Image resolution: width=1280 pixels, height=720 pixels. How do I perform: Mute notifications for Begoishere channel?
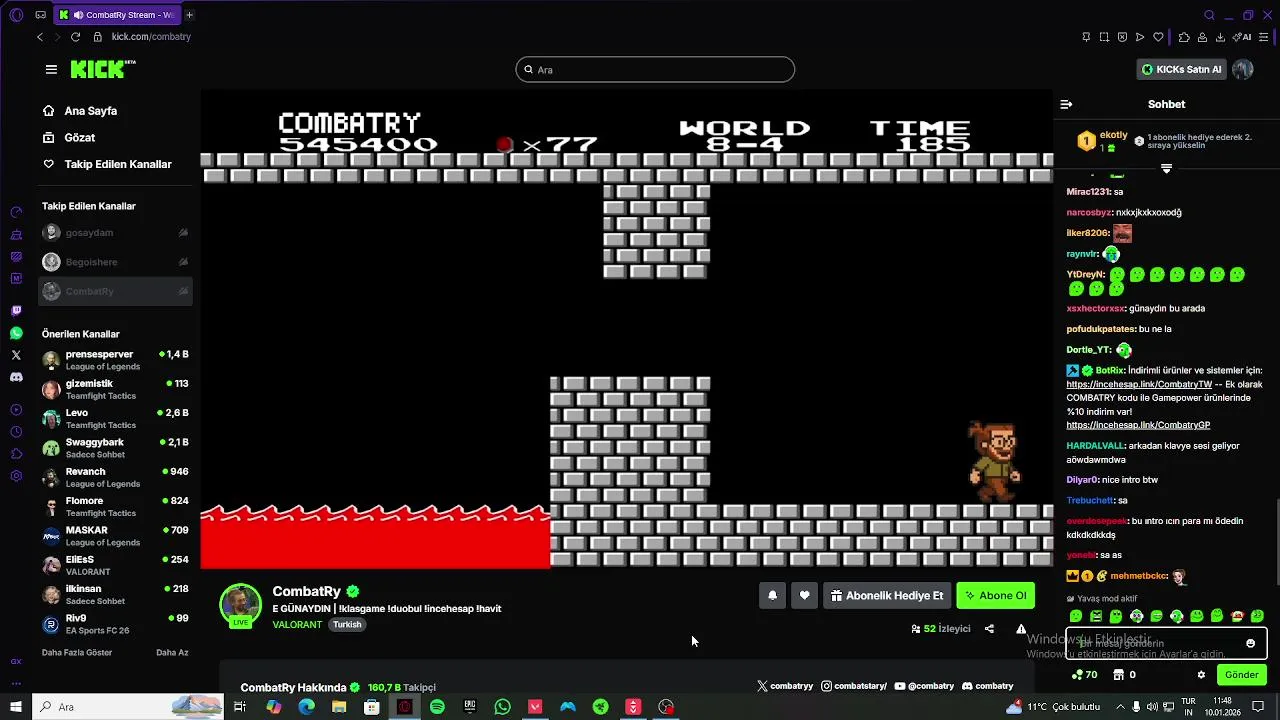click(x=183, y=262)
